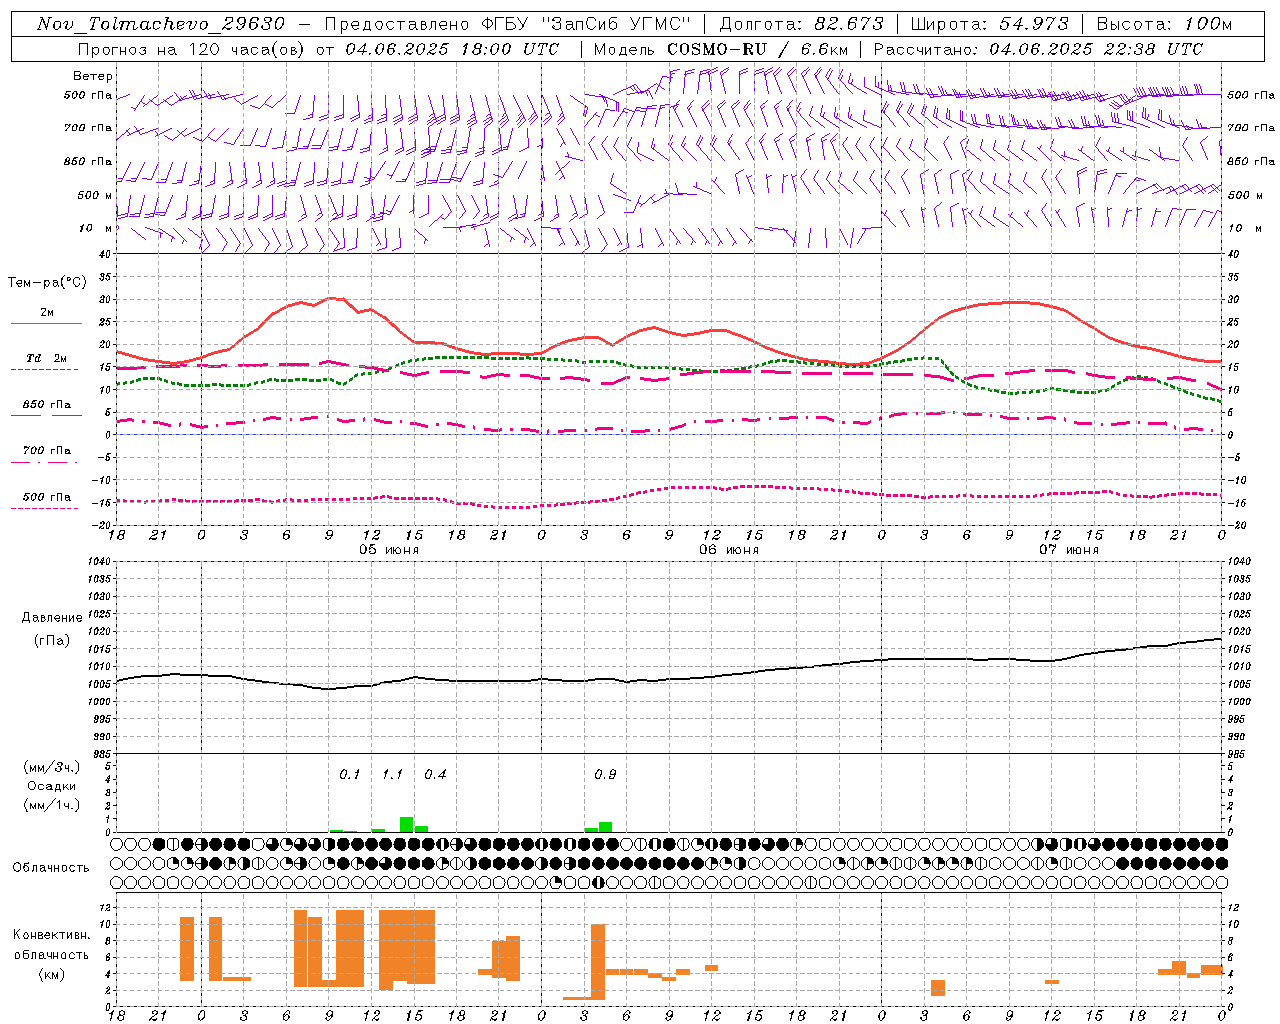This screenshot has width=1280, height=1024.
Task: Select the forecast start text 04.06.2025 18:00 UTC
Action: tap(452, 49)
